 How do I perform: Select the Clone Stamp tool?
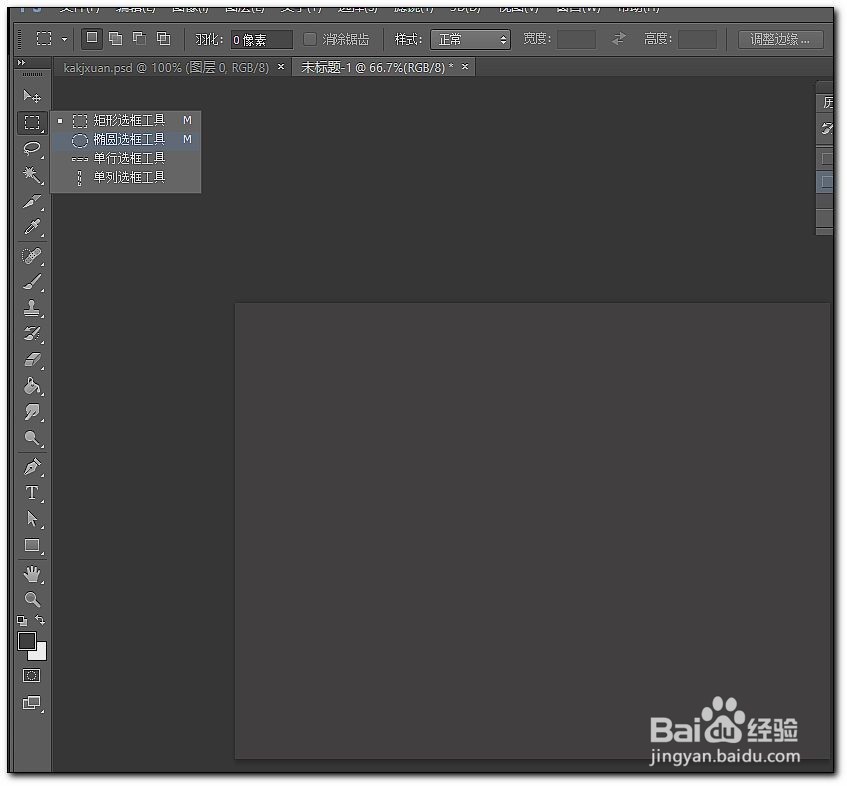pos(32,308)
